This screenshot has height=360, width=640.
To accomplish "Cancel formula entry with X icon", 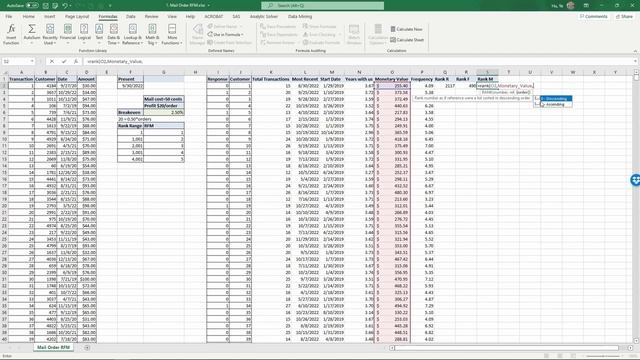I will coord(52,61).
